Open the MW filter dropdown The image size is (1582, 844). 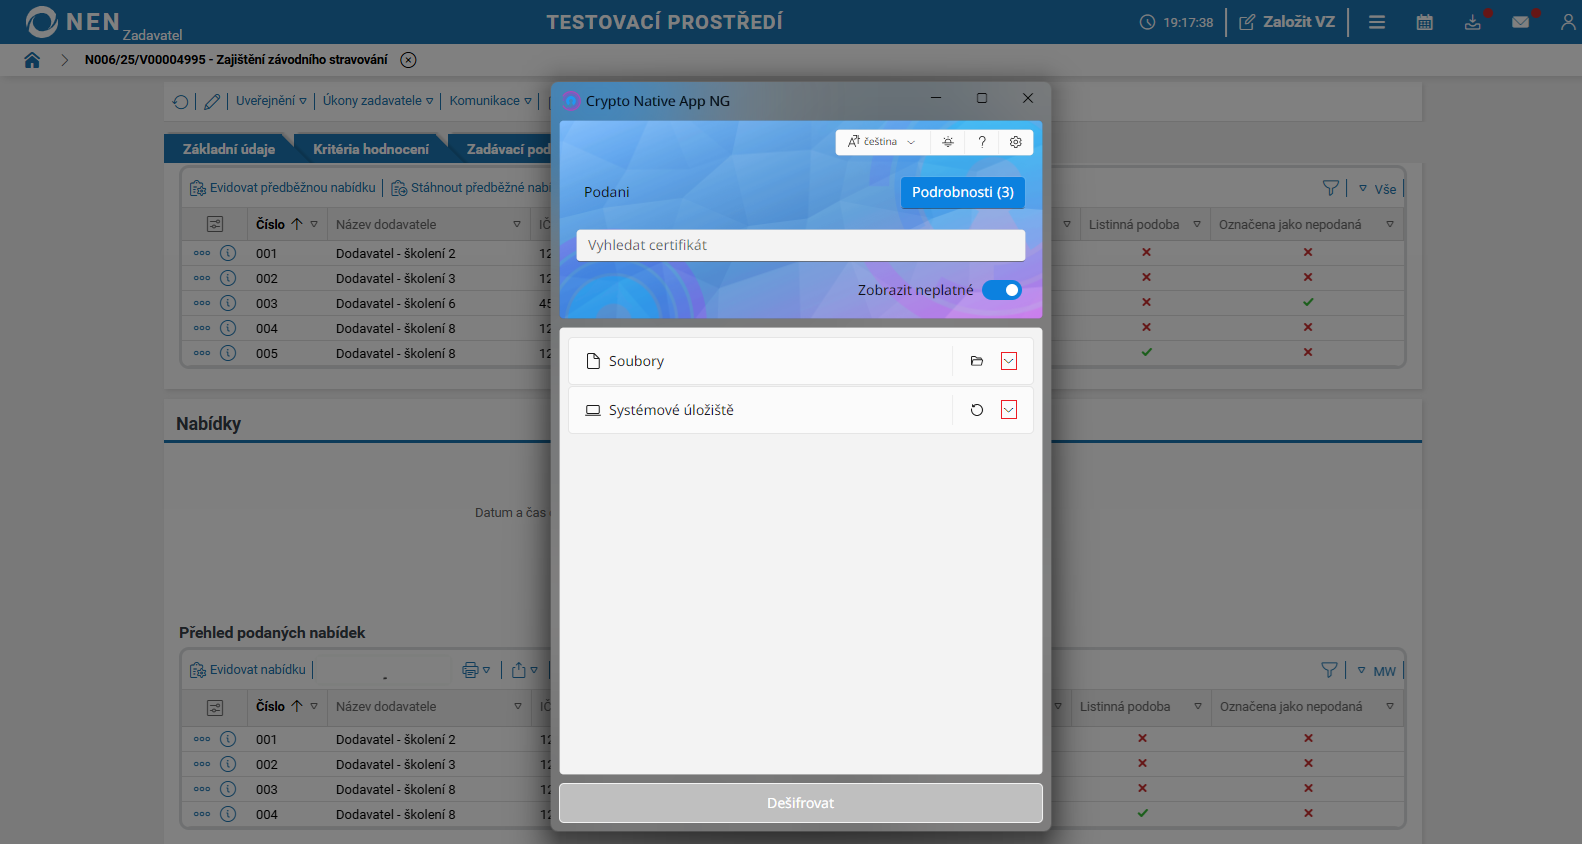coord(1377,671)
